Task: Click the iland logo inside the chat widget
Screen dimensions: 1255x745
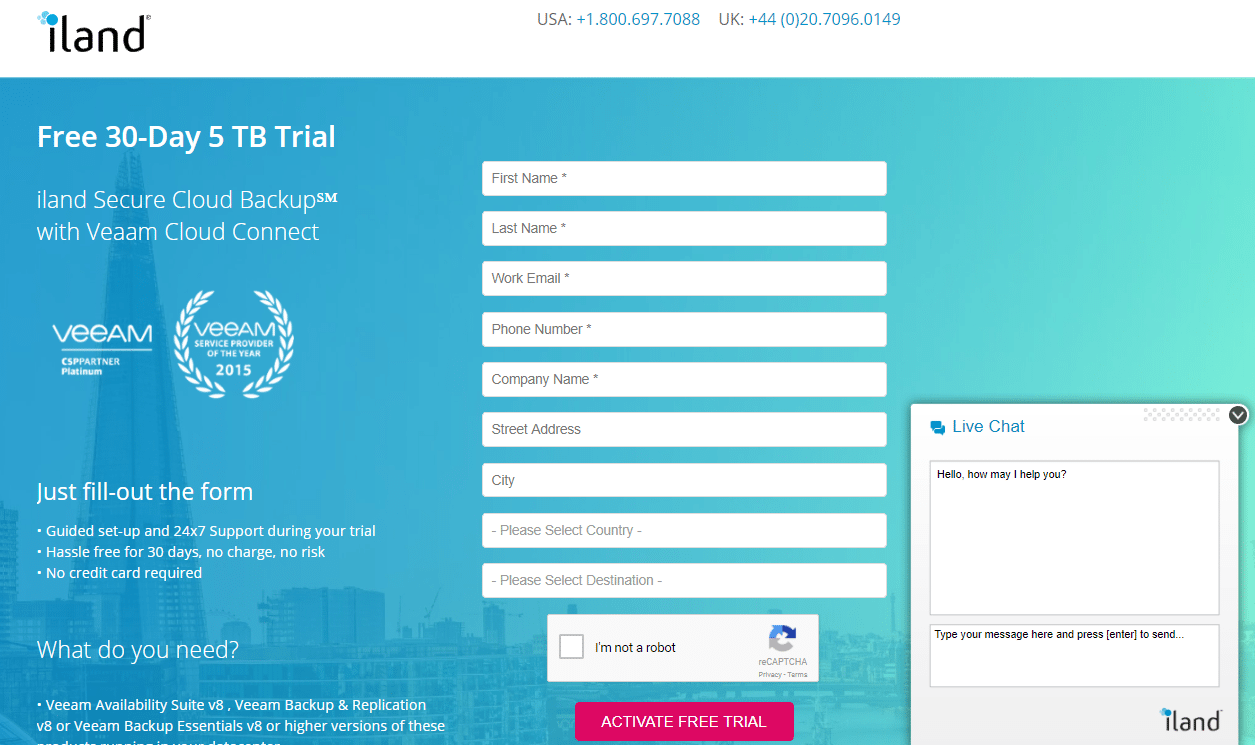Action: 1192,718
